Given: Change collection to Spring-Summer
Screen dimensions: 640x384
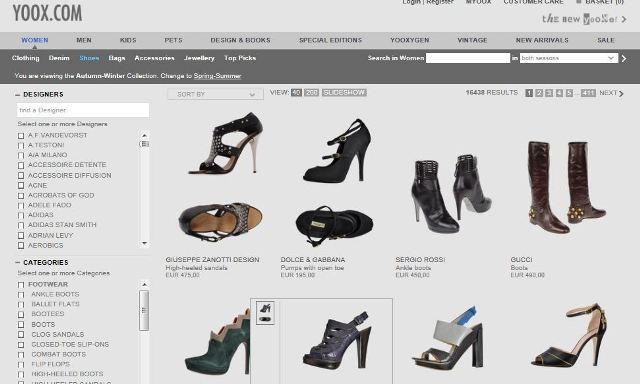Looking at the screenshot, I should click(217, 76).
